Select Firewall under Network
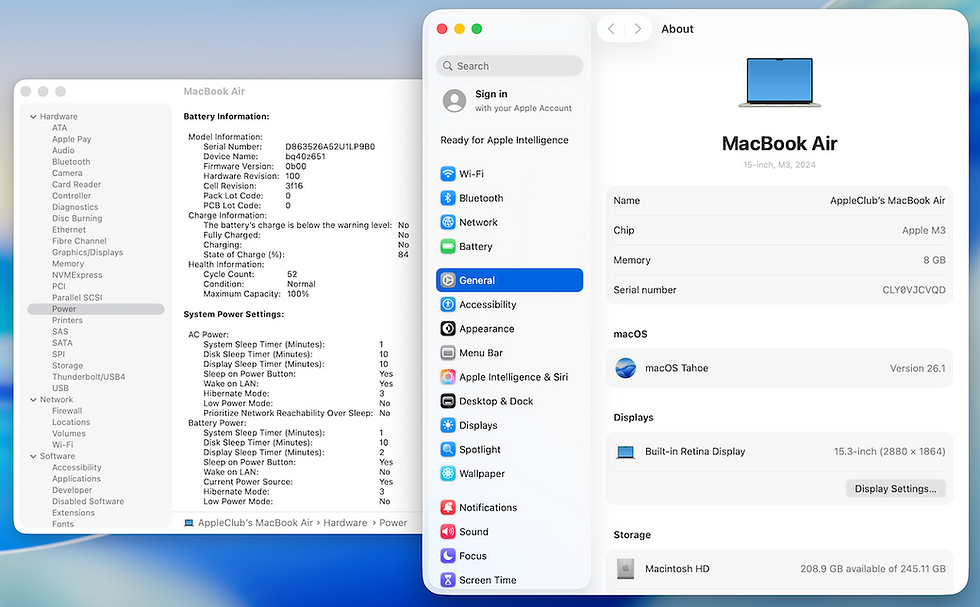 coord(67,411)
